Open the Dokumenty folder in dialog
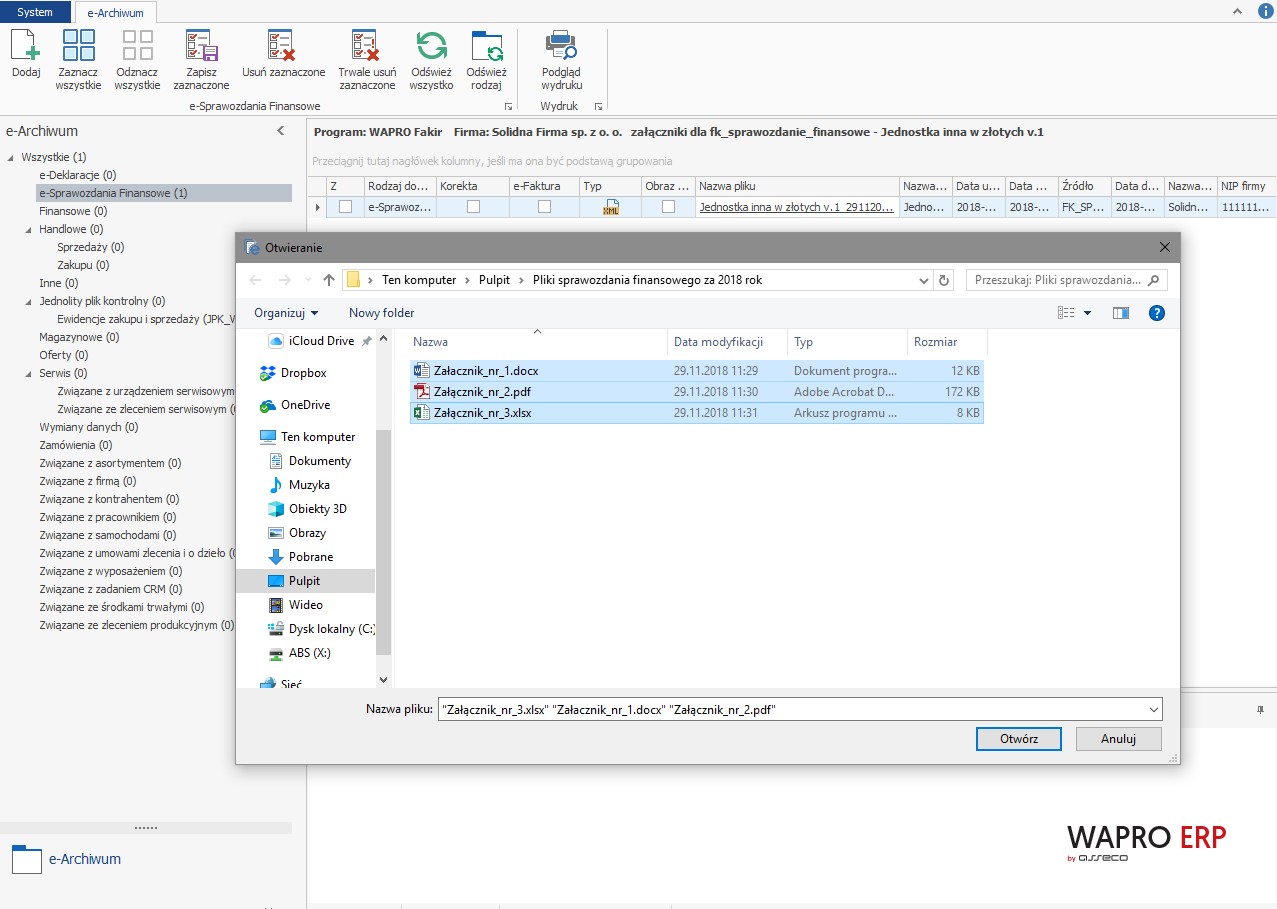This screenshot has width=1277, height=909. 310,461
